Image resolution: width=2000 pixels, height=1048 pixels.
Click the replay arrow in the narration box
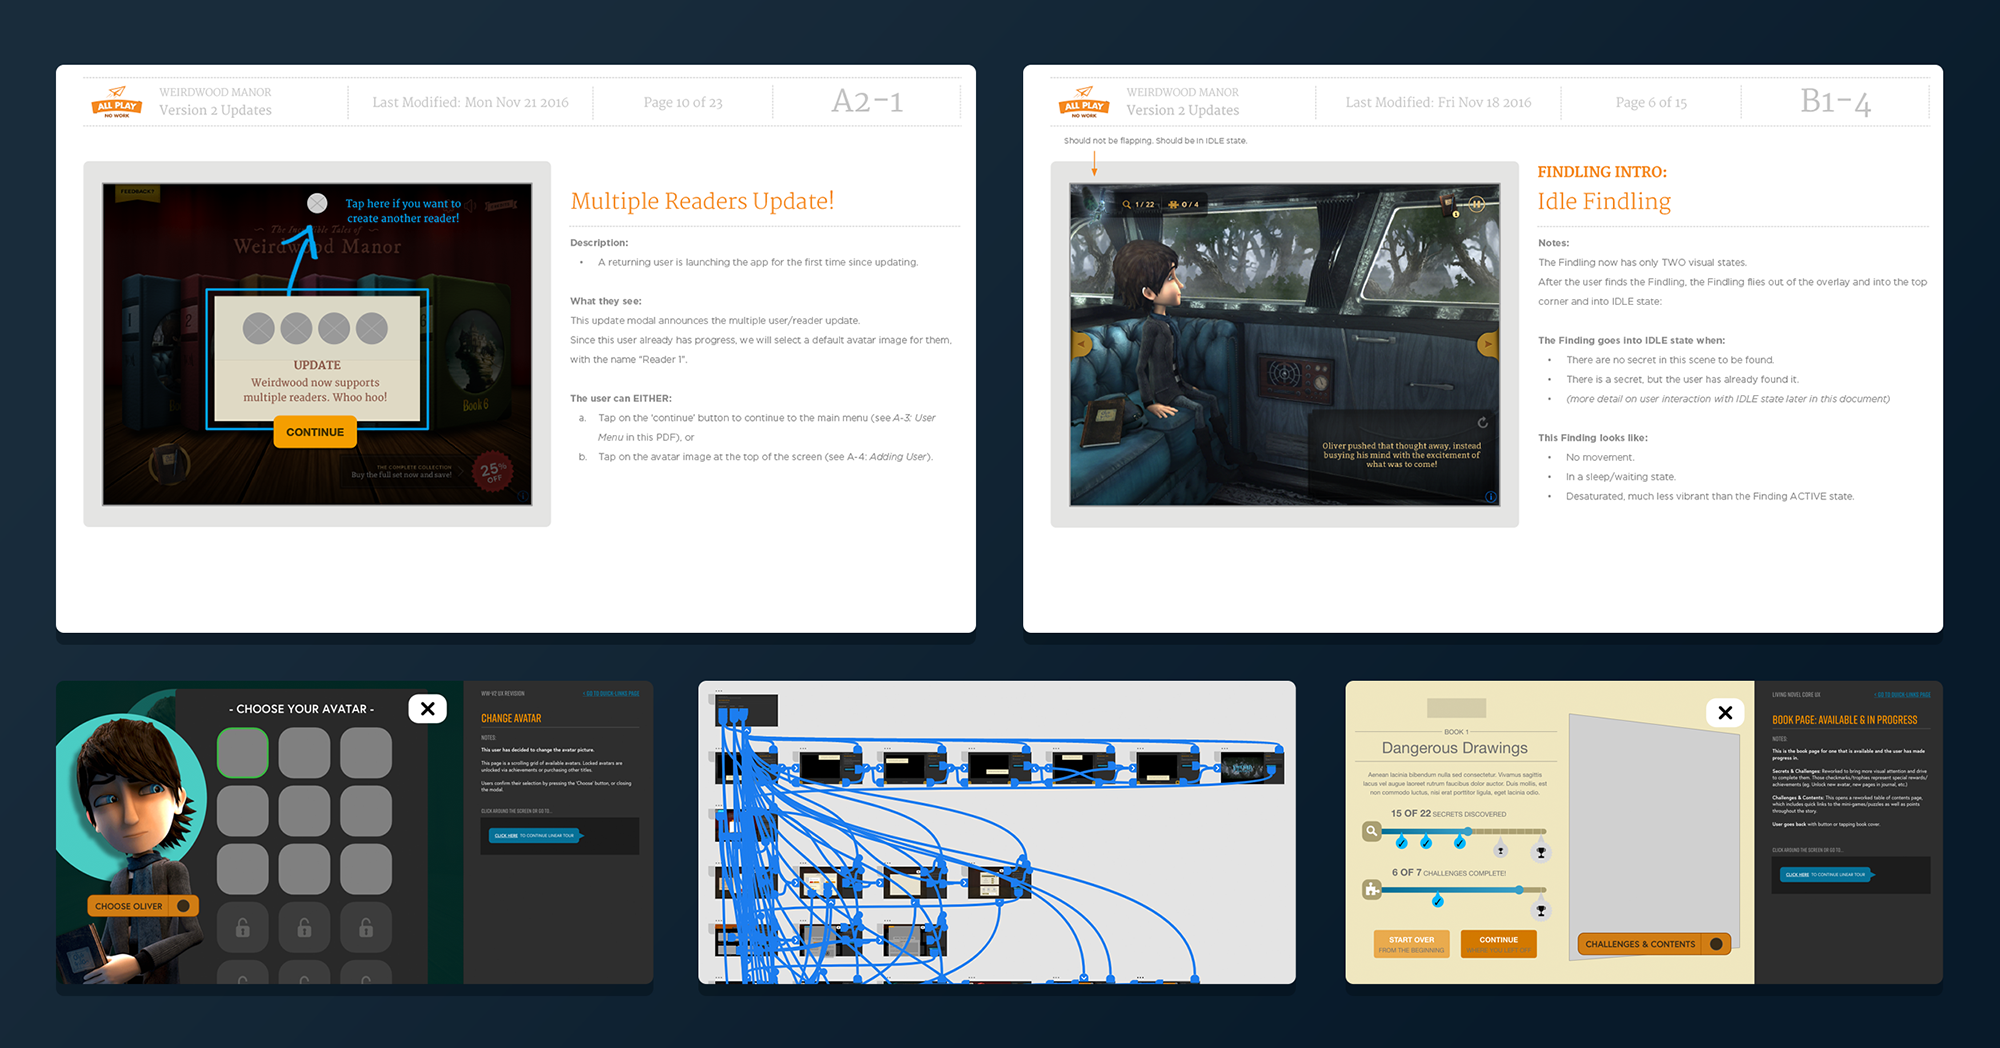(x=1482, y=422)
